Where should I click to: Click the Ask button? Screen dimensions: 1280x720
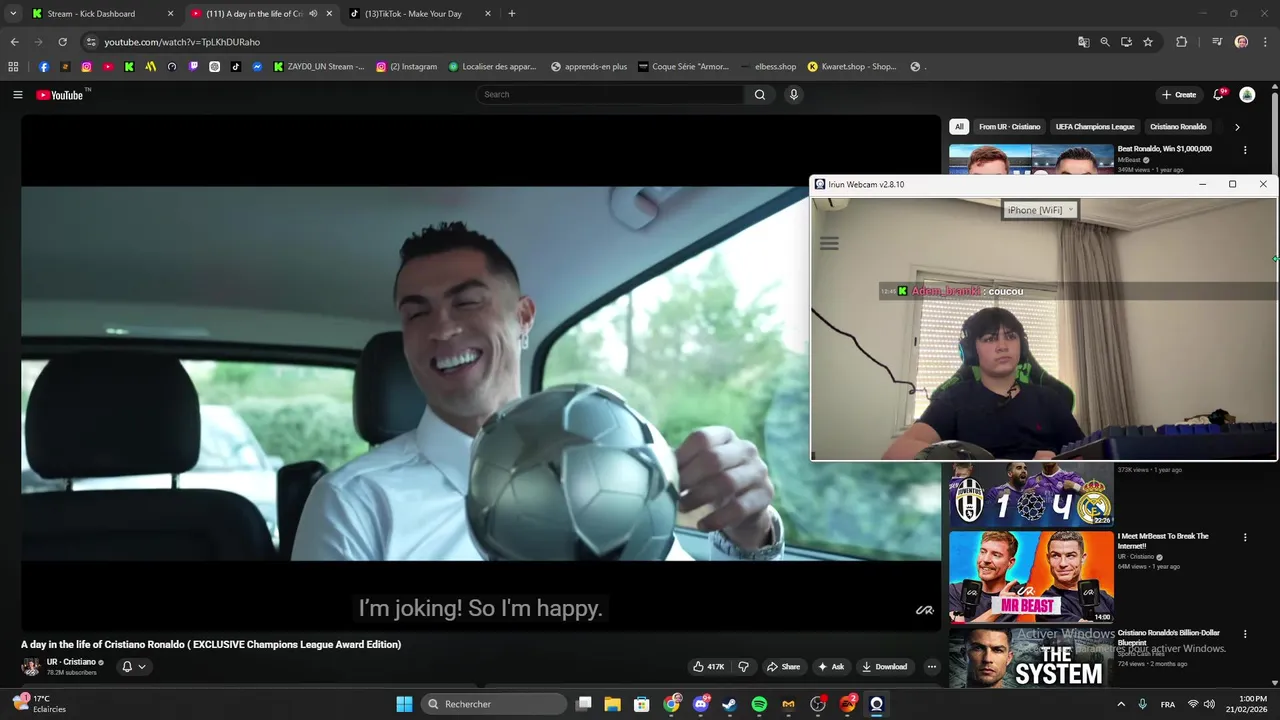click(x=831, y=667)
